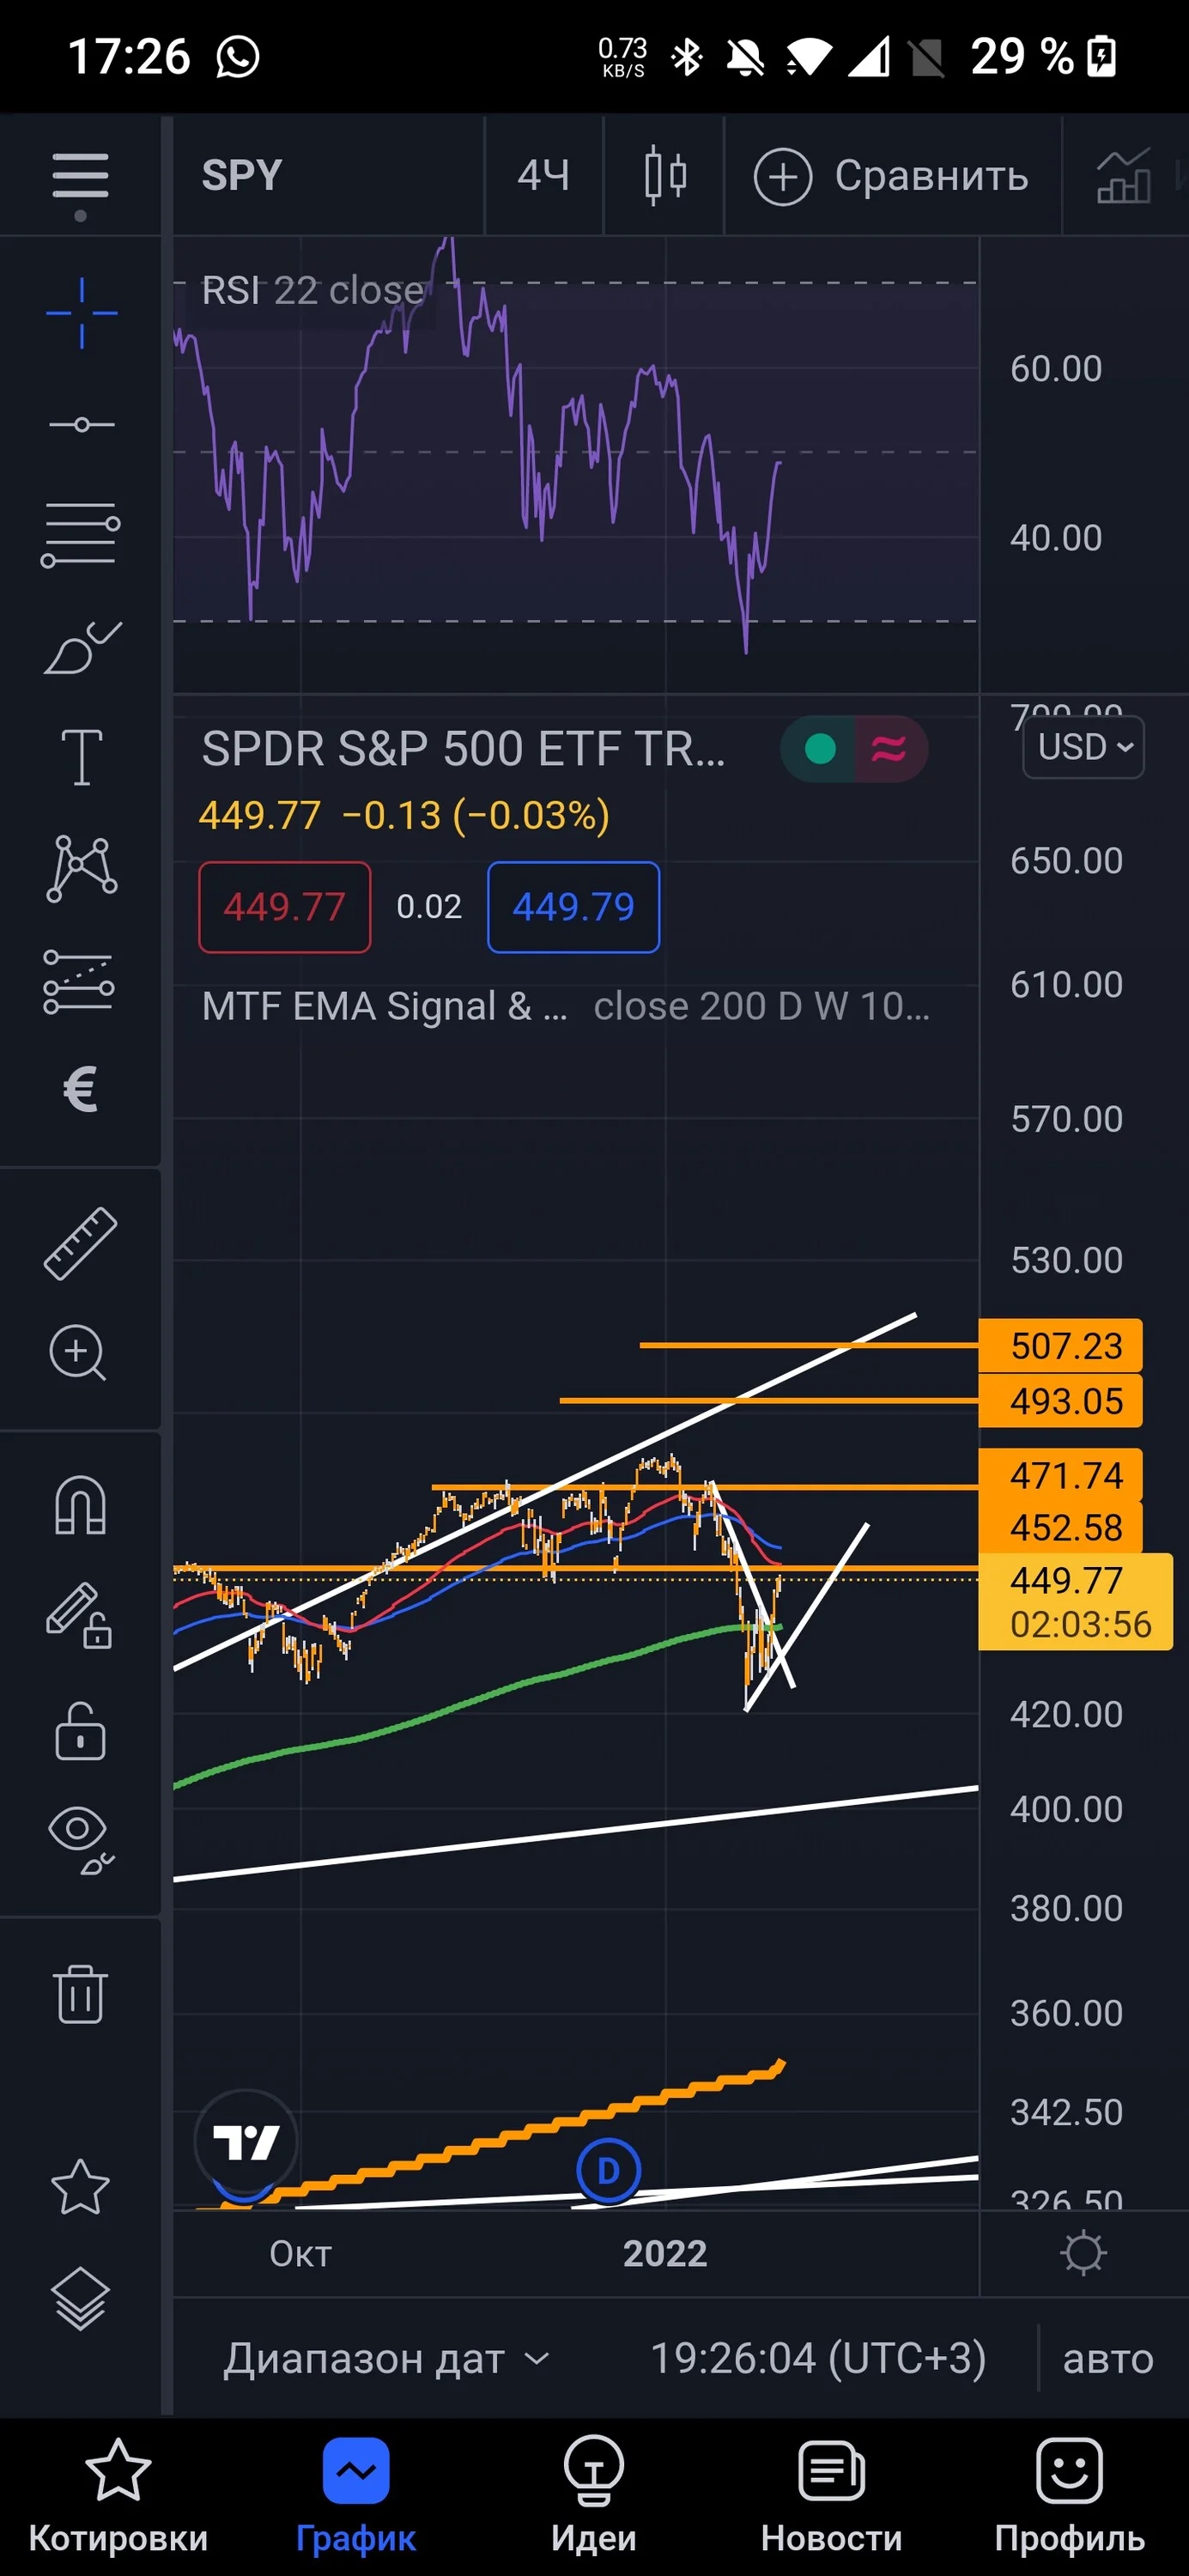Image resolution: width=1189 pixels, height=2576 pixels.
Task: Select the Text annotation tool
Action: click(x=82, y=757)
